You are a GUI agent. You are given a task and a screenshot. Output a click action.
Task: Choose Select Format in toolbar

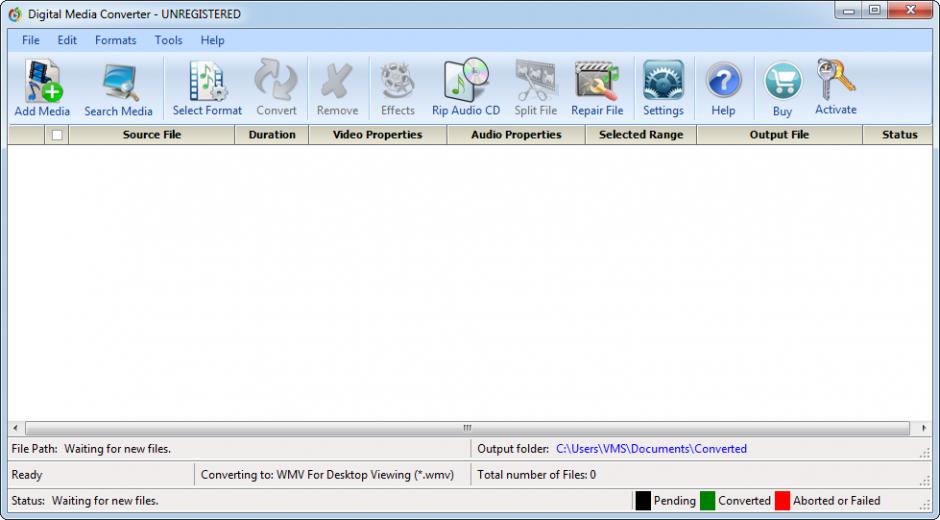[207, 88]
